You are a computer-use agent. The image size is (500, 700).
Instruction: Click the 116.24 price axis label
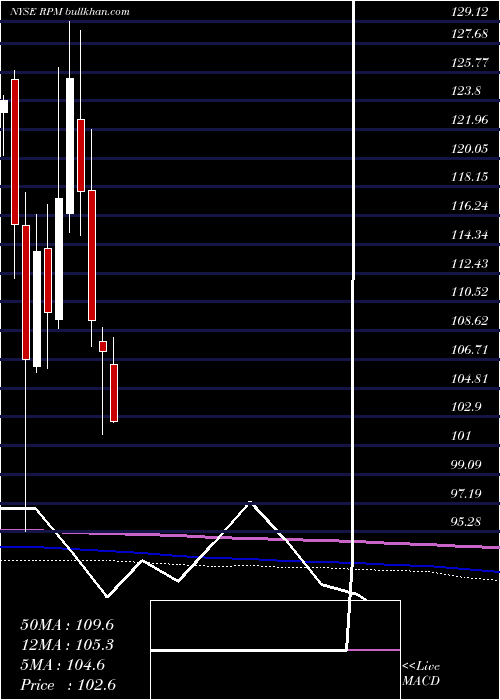(470, 206)
